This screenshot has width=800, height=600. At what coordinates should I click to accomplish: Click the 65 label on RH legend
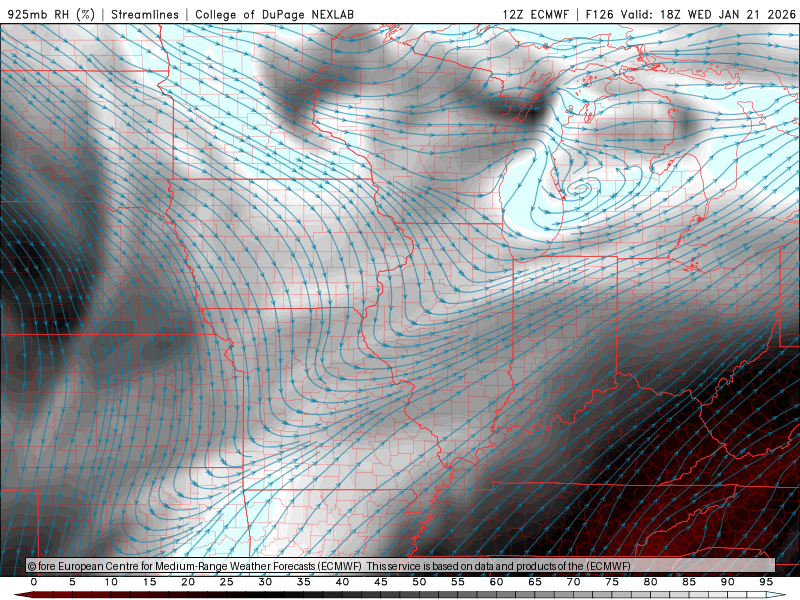535,582
